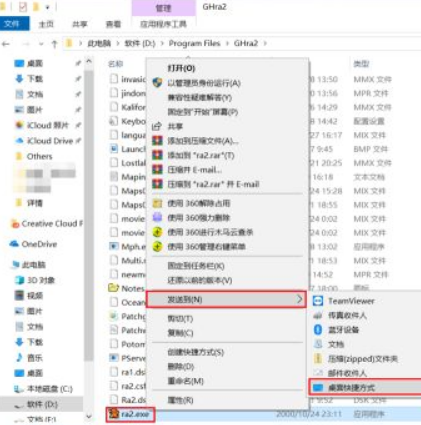Click the Open (打开) context menu entry
Image resolution: width=421 pixels, height=425 pixels.
(x=181, y=68)
